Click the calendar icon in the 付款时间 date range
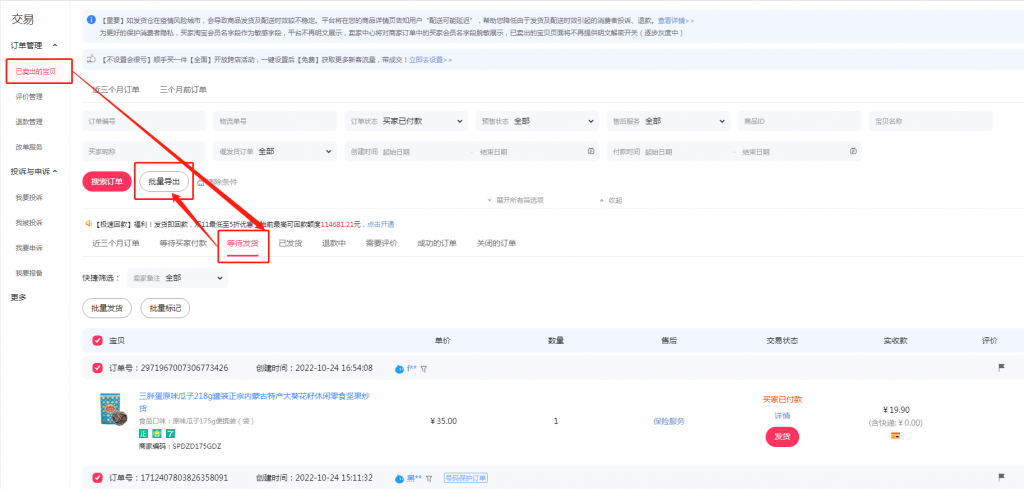Viewport: 1024px width, 489px height. [x=853, y=151]
